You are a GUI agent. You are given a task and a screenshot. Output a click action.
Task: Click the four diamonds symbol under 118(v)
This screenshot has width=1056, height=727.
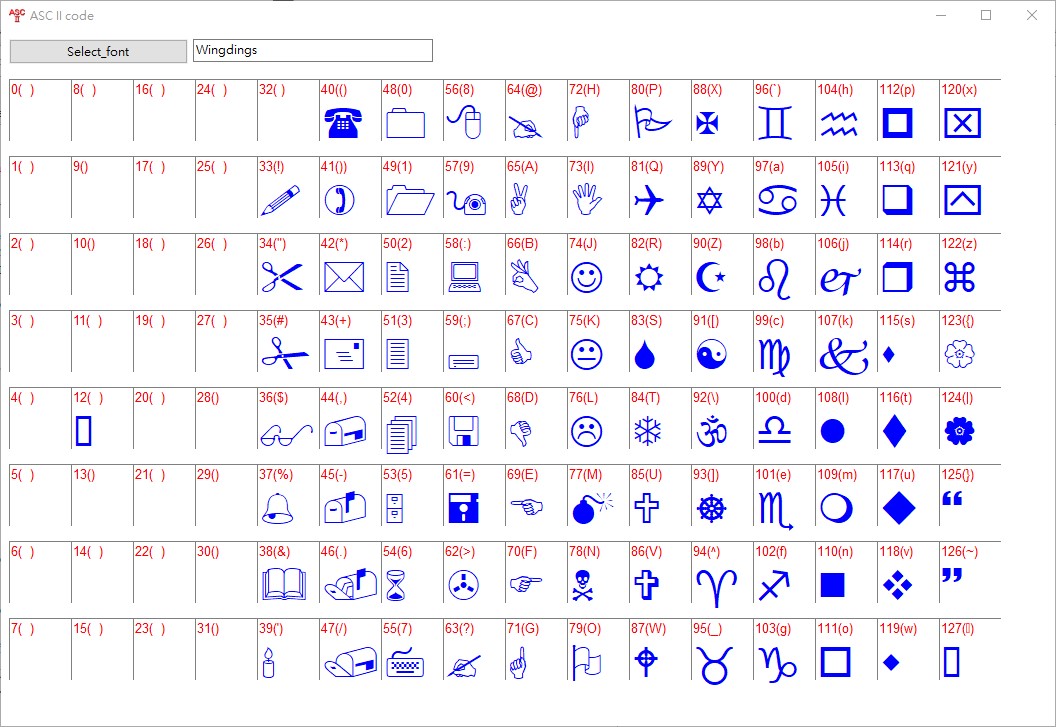coord(897,586)
